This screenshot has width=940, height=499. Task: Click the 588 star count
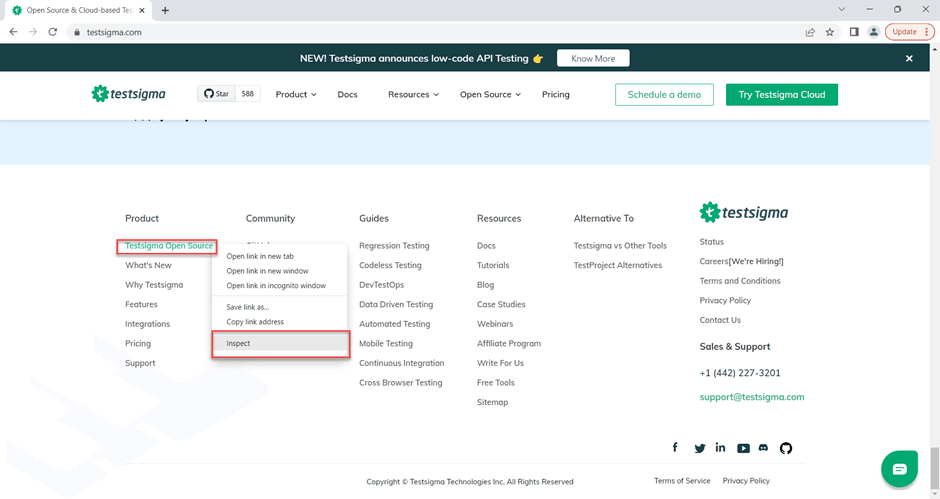(x=248, y=94)
